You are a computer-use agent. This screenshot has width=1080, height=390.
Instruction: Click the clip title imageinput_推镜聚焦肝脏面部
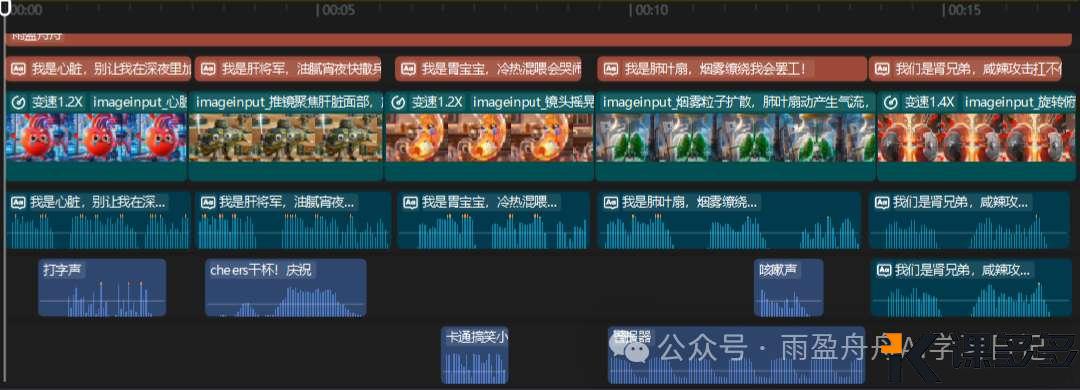(288, 103)
